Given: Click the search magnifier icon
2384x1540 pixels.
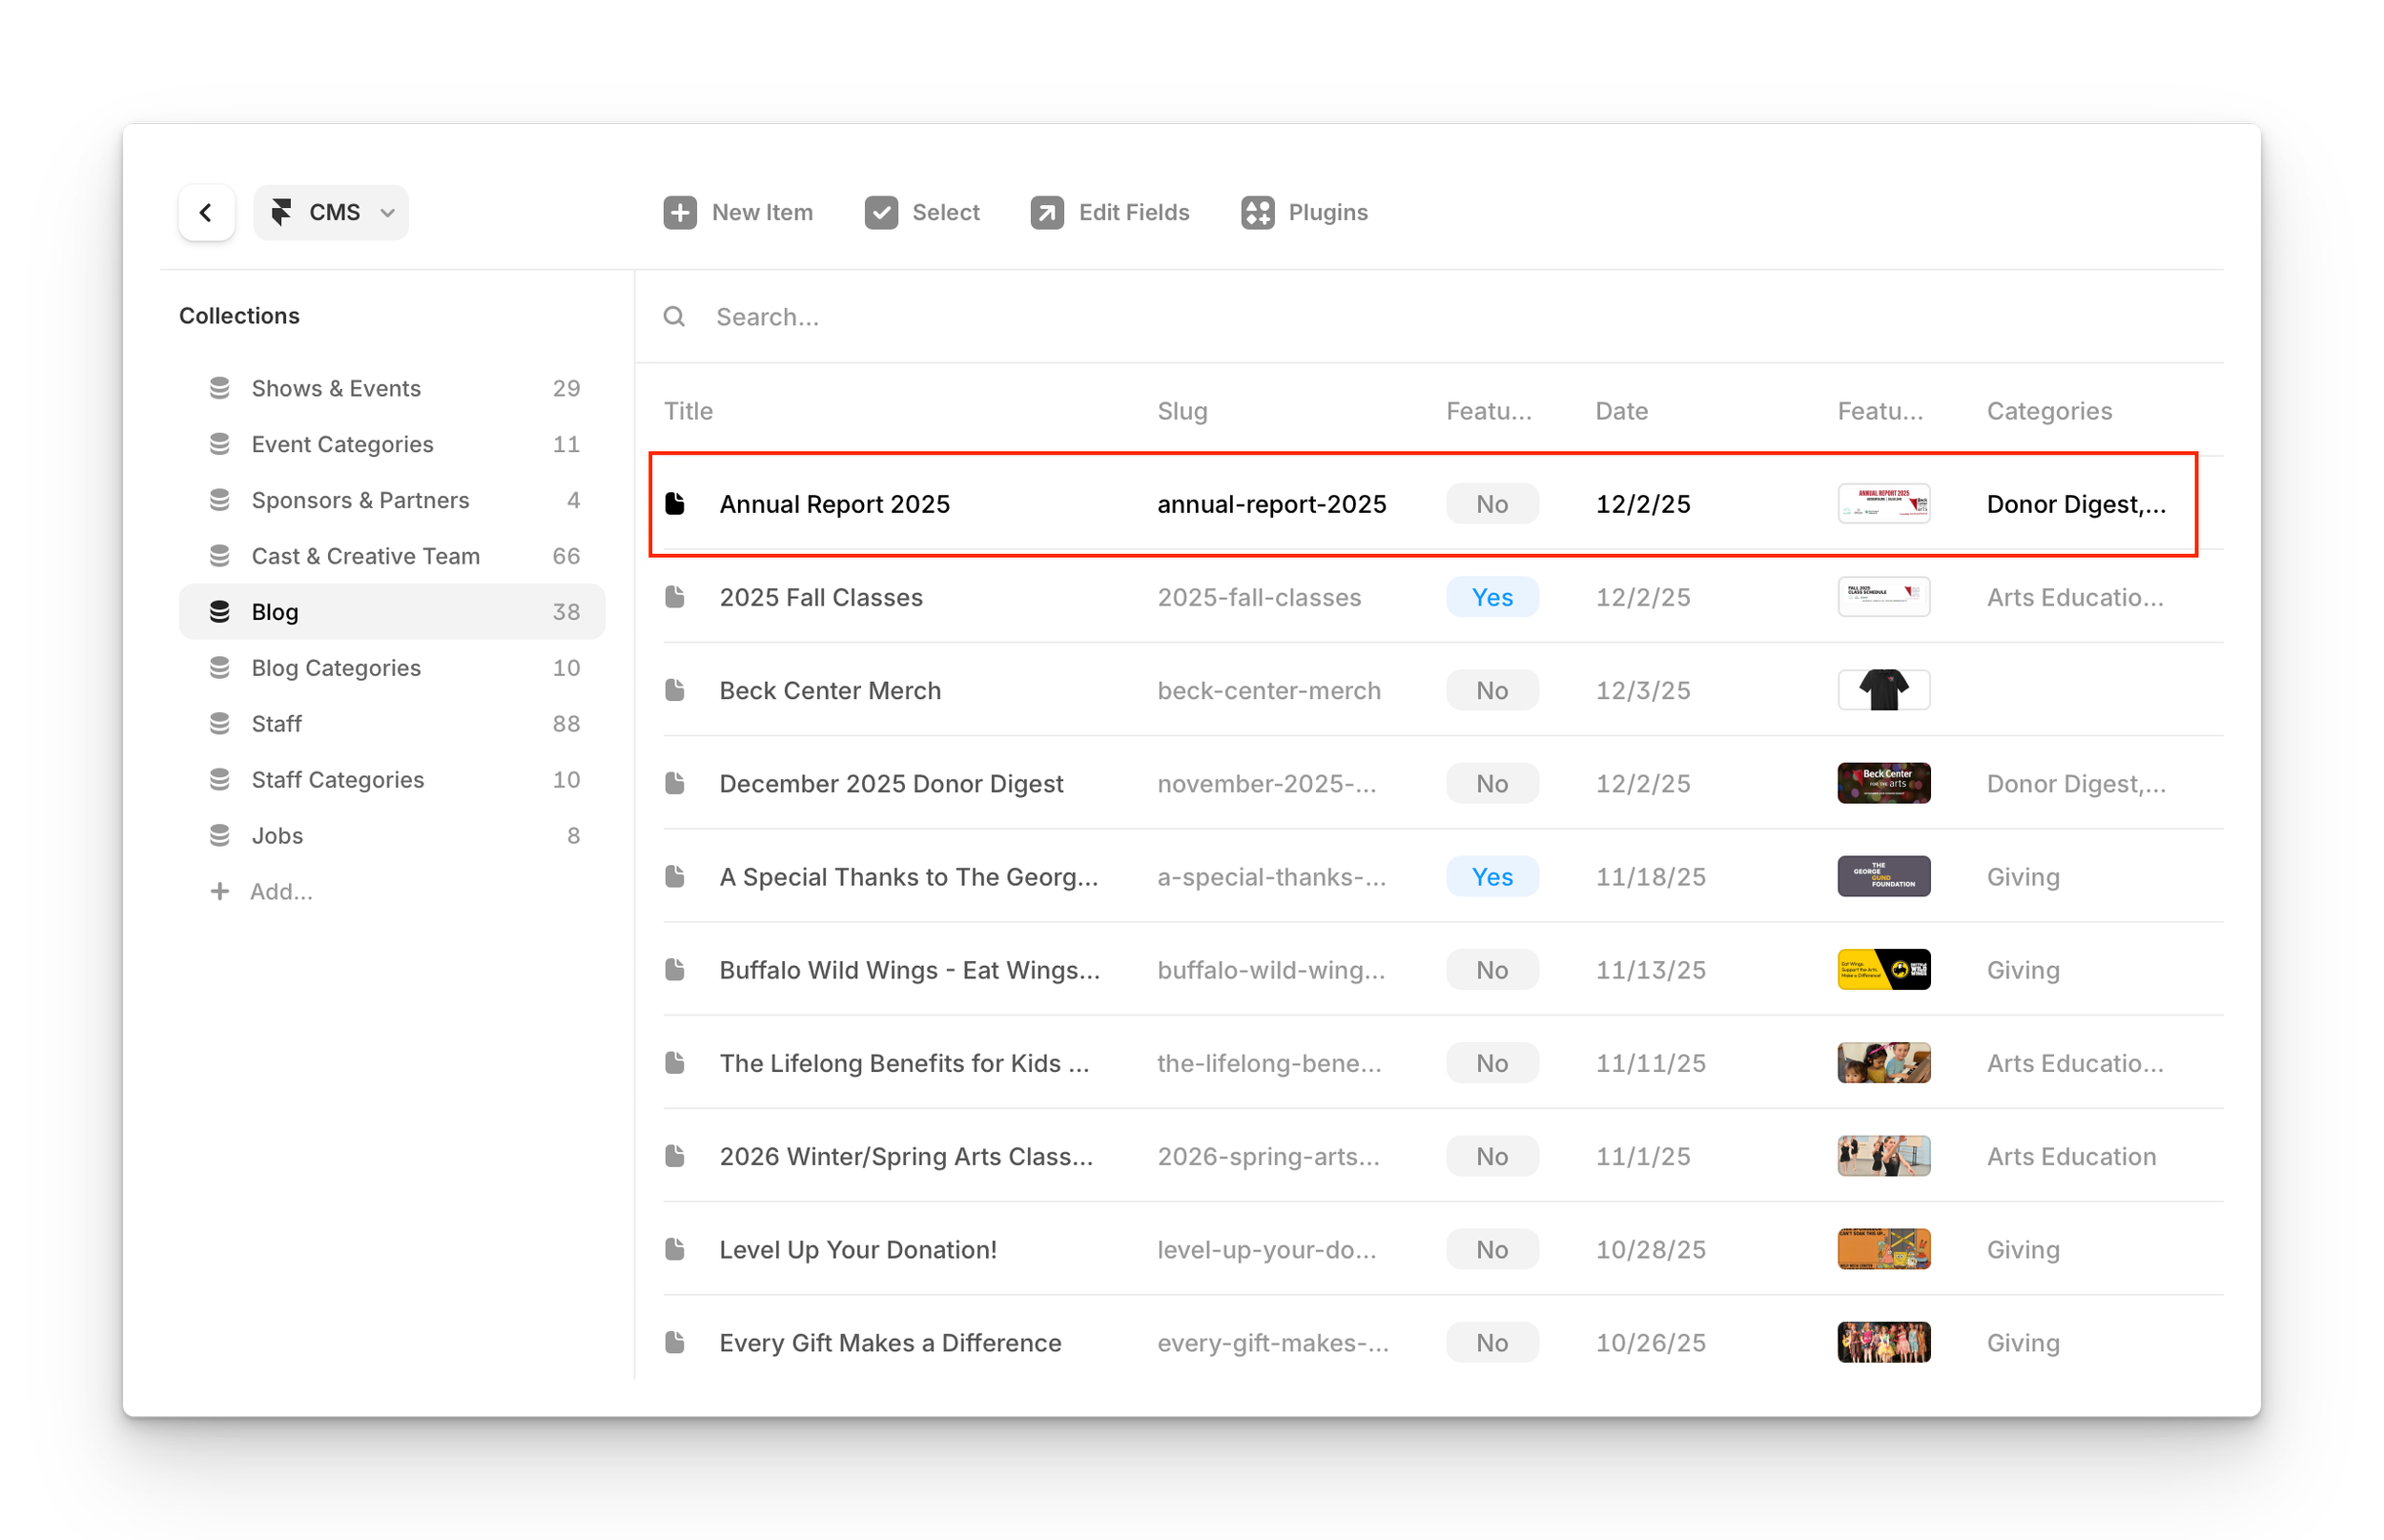Looking at the screenshot, I should click(675, 317).
